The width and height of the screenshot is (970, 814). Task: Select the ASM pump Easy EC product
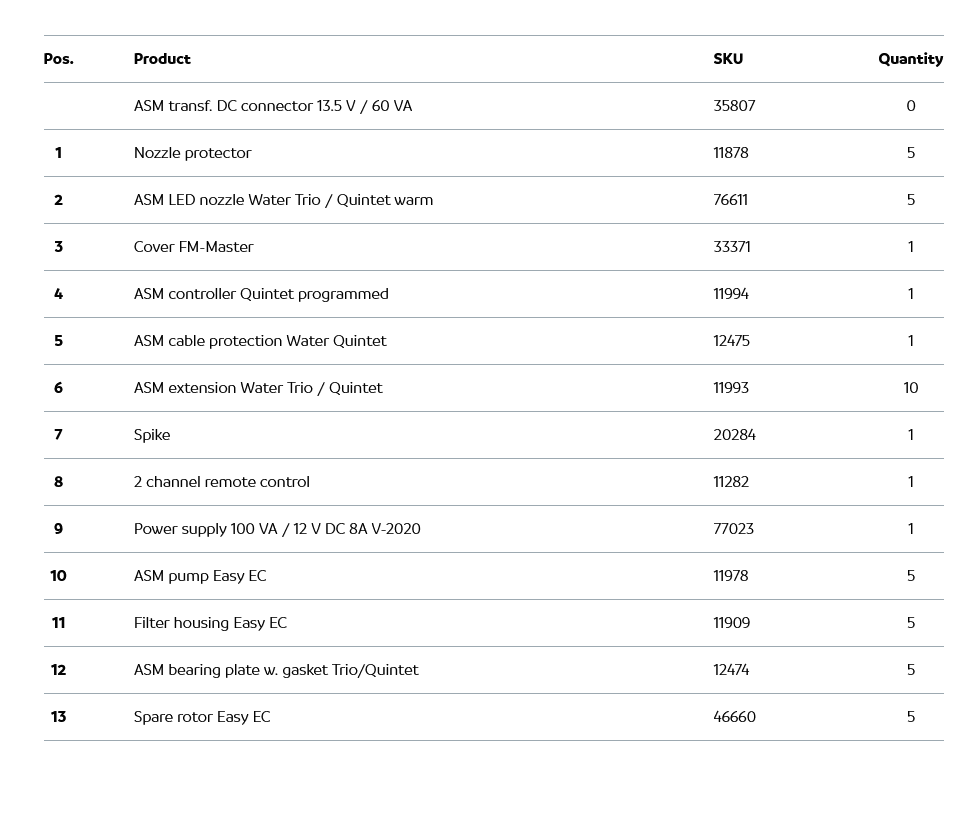(200, 576)
